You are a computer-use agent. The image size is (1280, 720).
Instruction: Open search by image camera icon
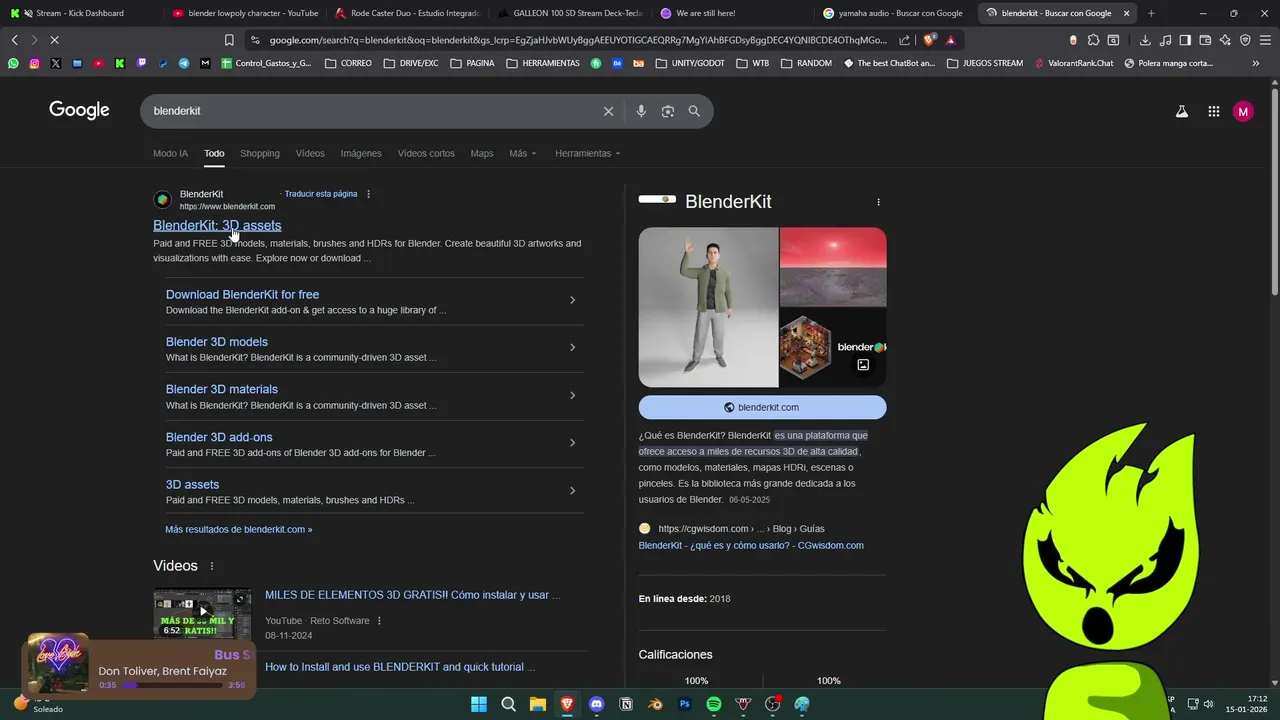(x=668, y=111)
